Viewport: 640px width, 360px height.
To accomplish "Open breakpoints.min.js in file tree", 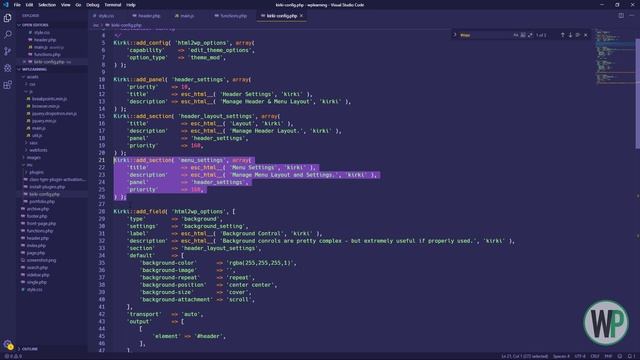I will (49, 99).
